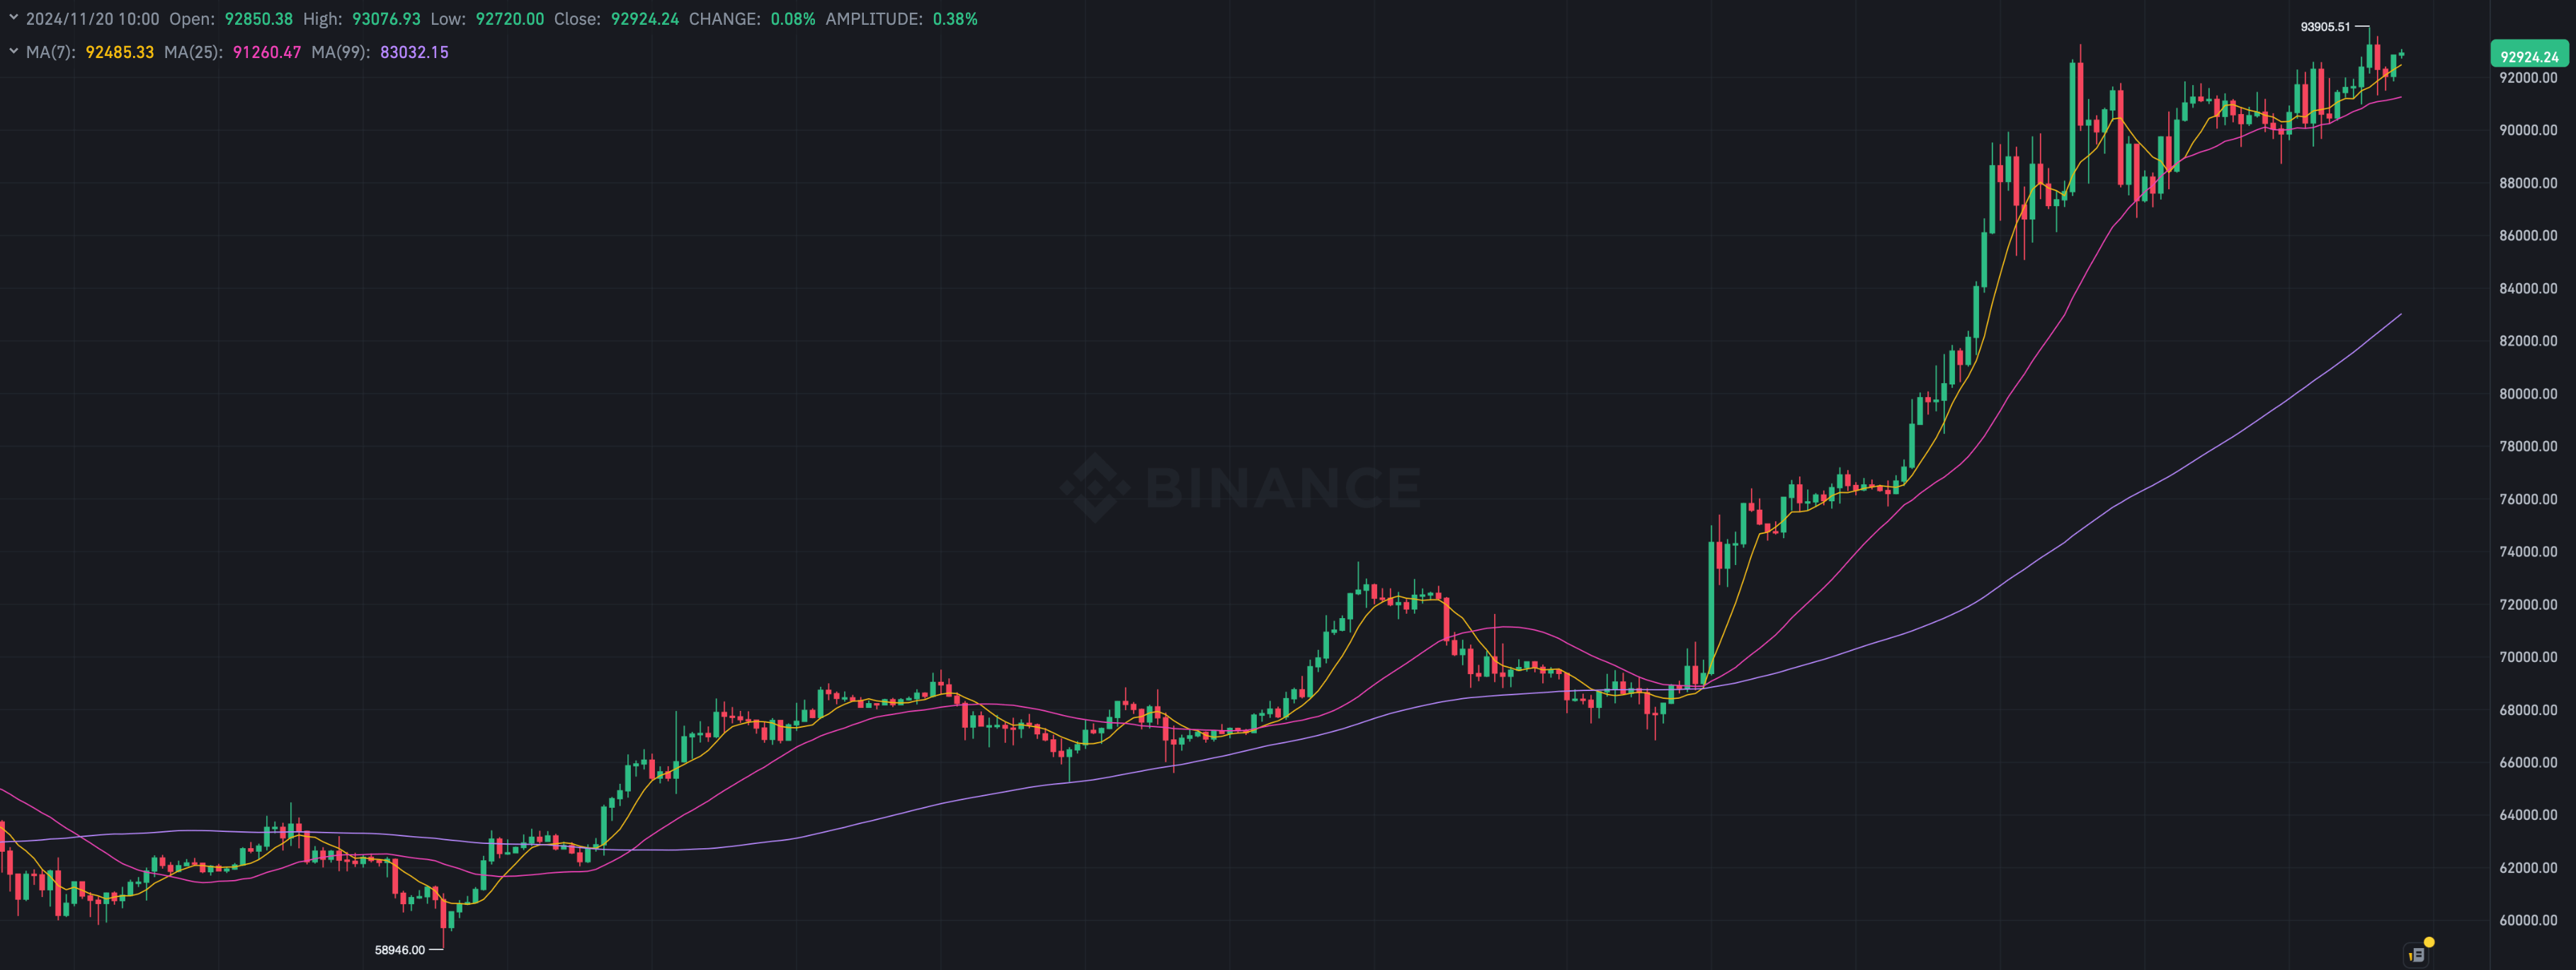Screen dimensions: 2576x970
Task: Click the 86000.00 price axis label
Action: click(2528, 236)
